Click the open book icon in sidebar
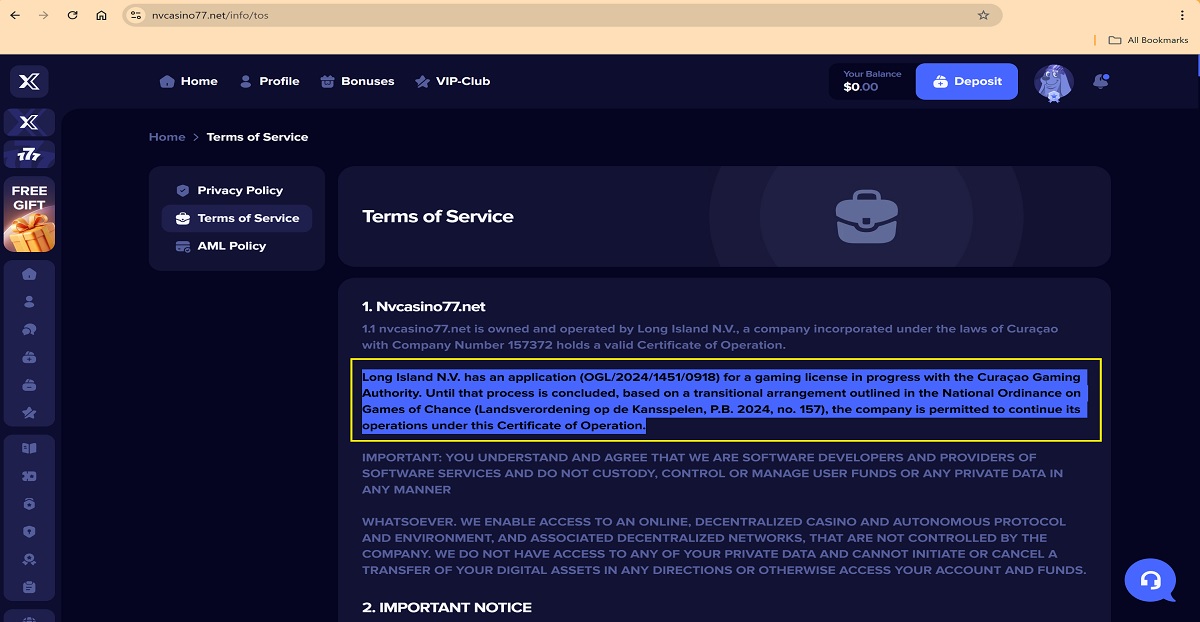Viewport: 1200px width, 622px height. 29,448
